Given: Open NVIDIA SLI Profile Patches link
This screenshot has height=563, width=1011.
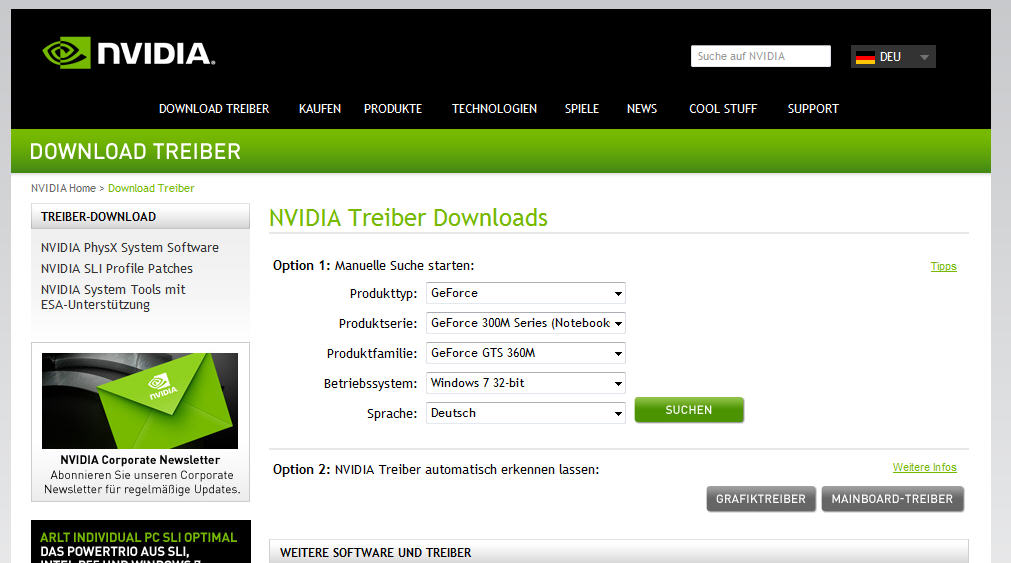Looking at the screenshot, I should pos(117,268).
